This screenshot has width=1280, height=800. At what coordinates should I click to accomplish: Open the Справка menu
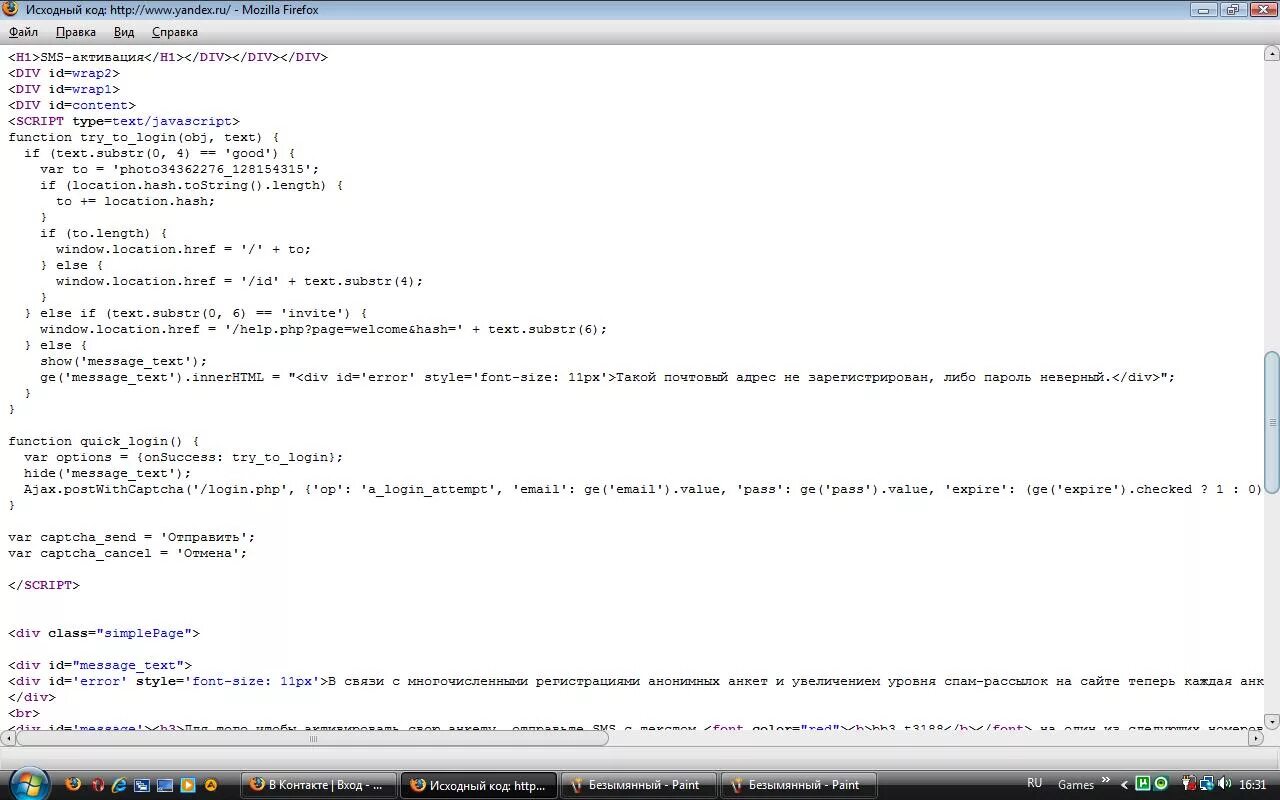pos(175,32)
